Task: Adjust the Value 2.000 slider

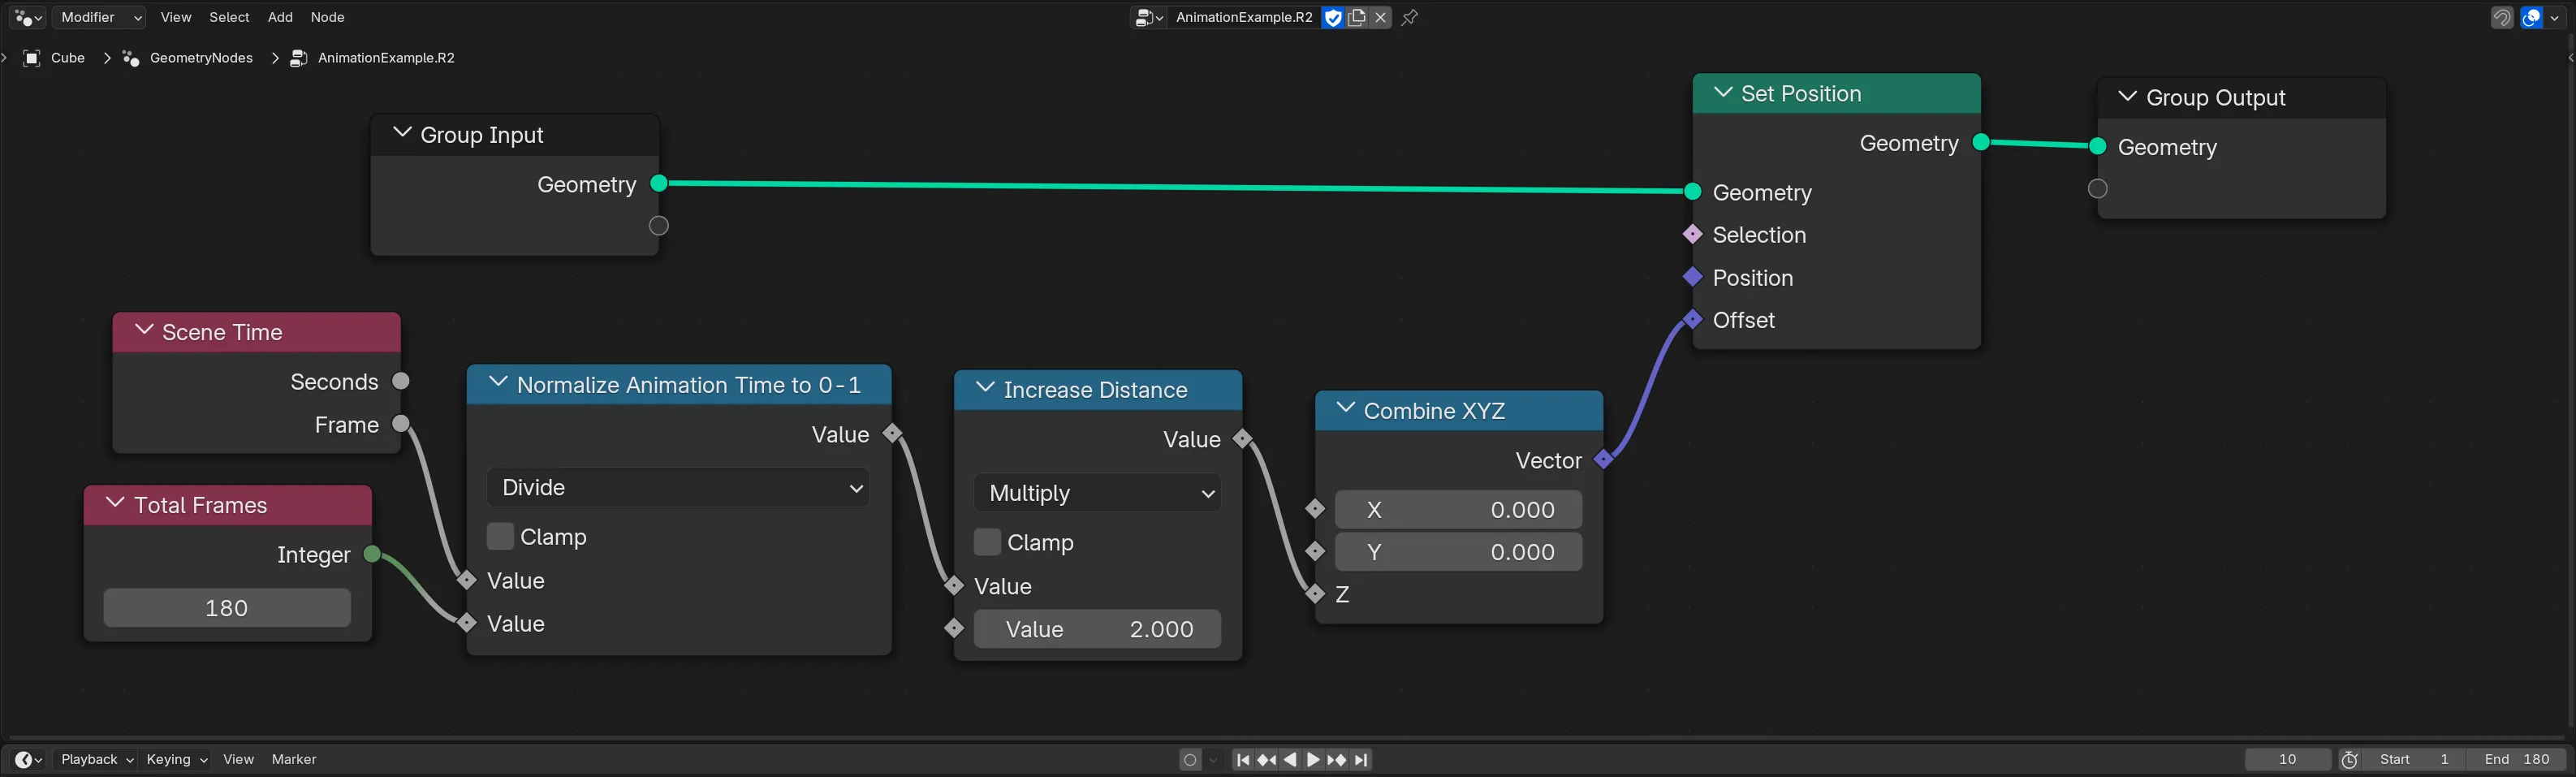Action: 1097,629
